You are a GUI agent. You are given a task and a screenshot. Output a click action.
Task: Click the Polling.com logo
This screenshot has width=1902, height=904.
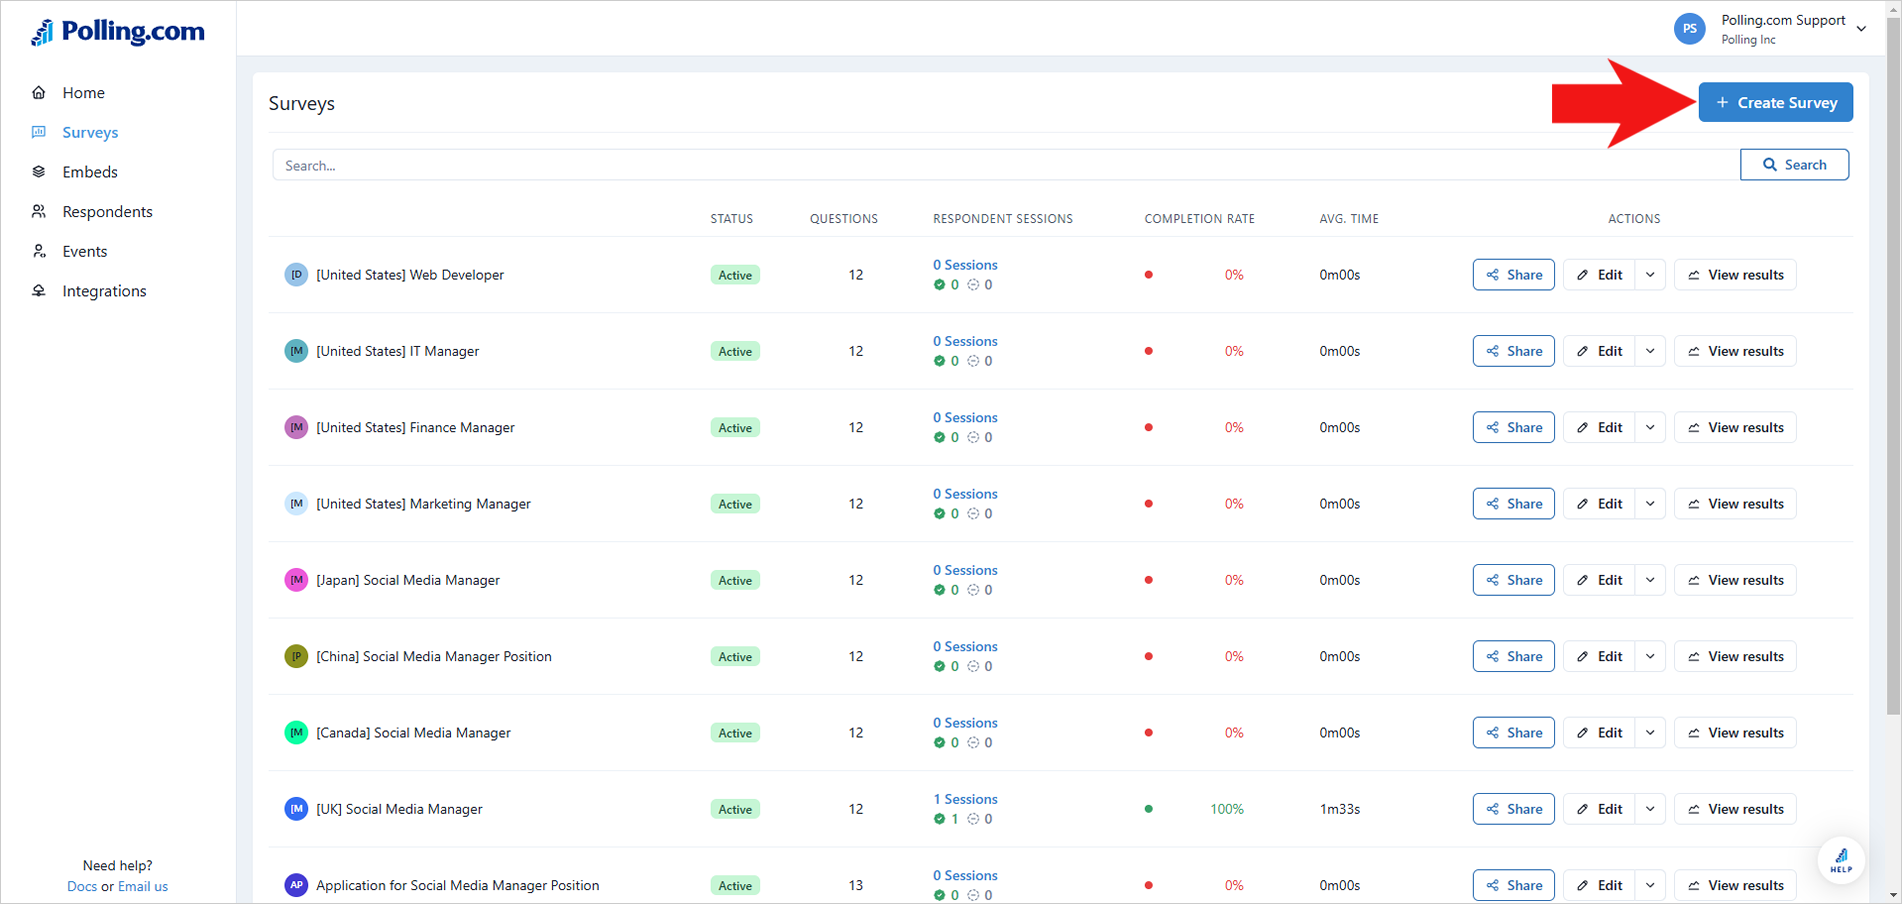coord(118,32)
